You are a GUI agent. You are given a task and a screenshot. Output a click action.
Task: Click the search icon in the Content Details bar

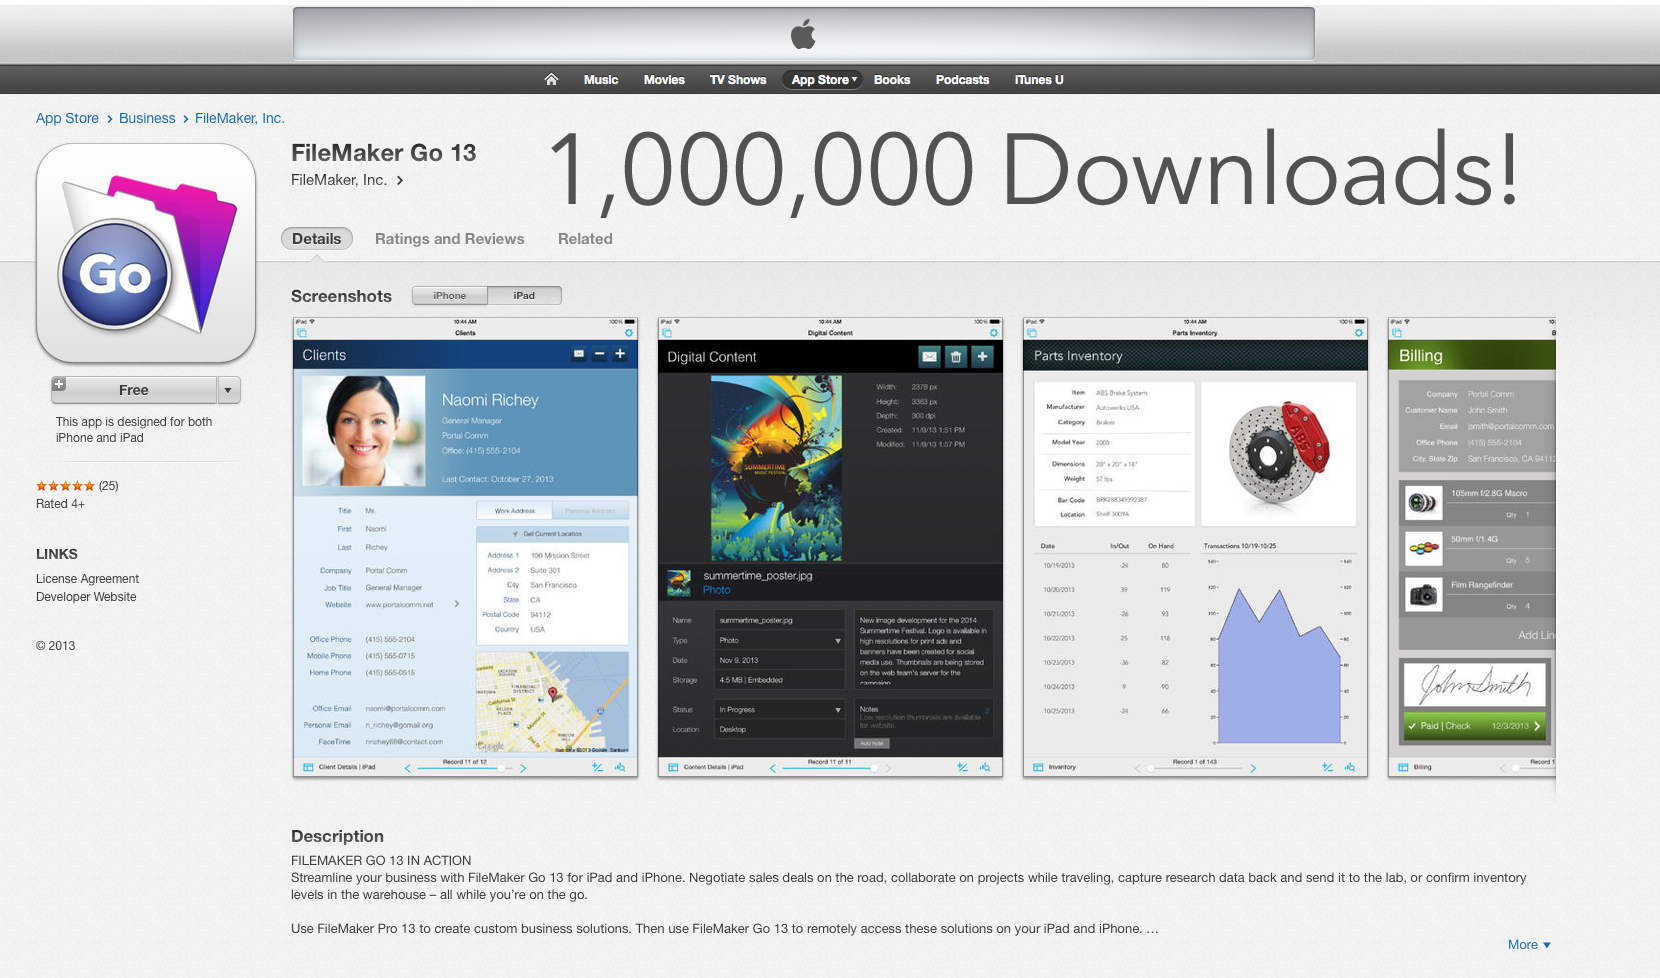(x=986, y=767)
